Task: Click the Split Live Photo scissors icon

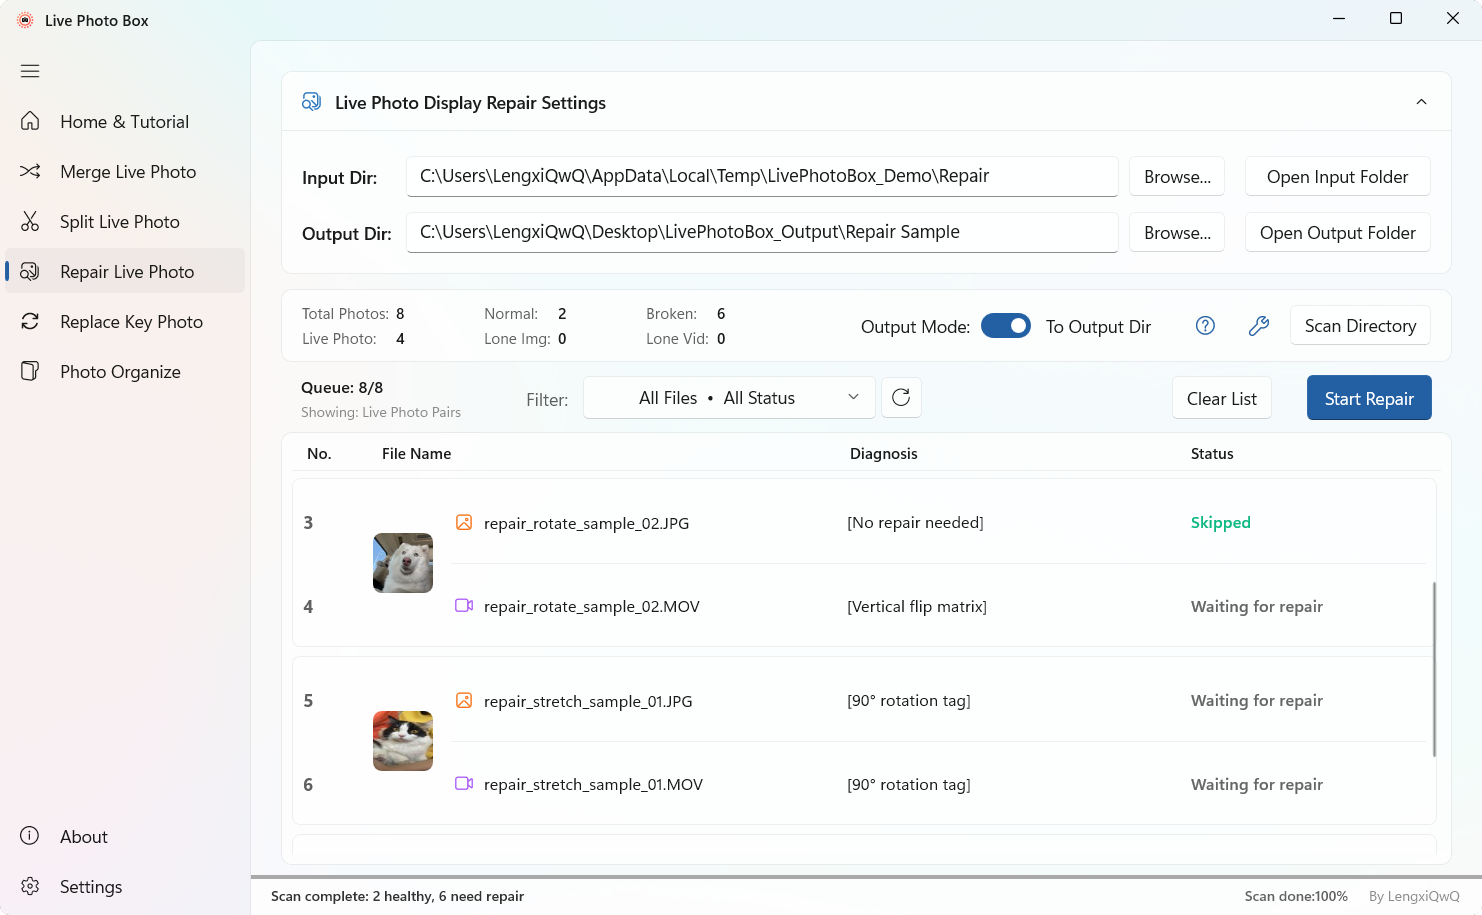Action: 30,221
